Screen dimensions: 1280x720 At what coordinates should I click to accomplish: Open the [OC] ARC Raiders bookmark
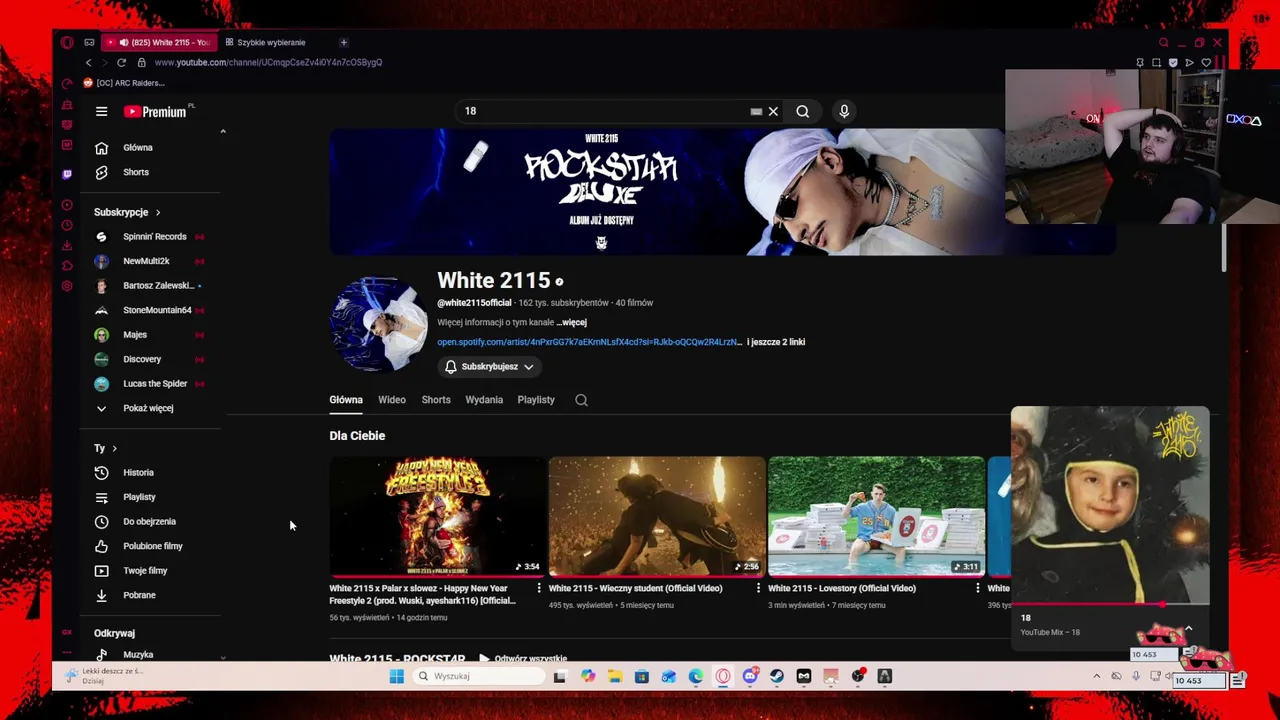(124, 83)
